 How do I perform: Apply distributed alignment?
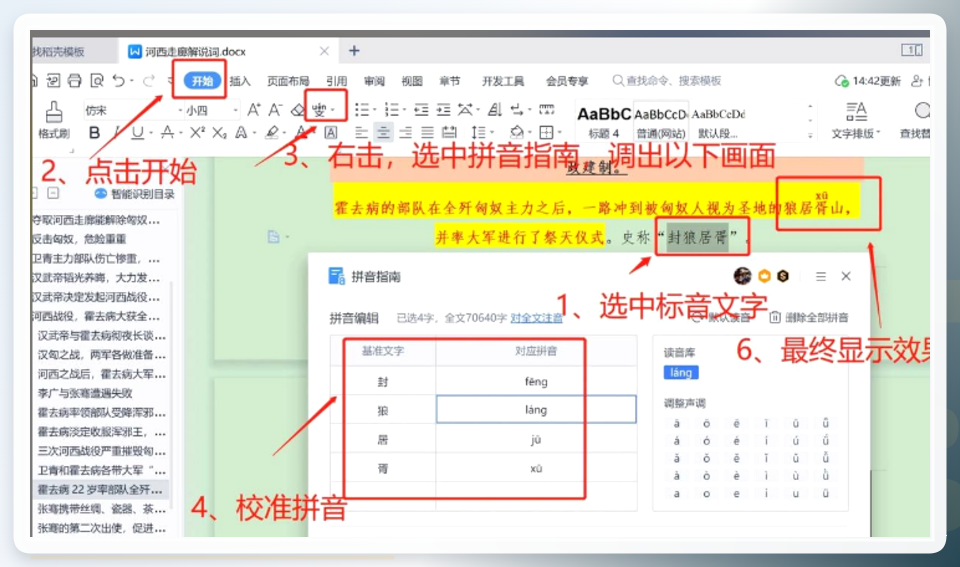pos(449,132)
